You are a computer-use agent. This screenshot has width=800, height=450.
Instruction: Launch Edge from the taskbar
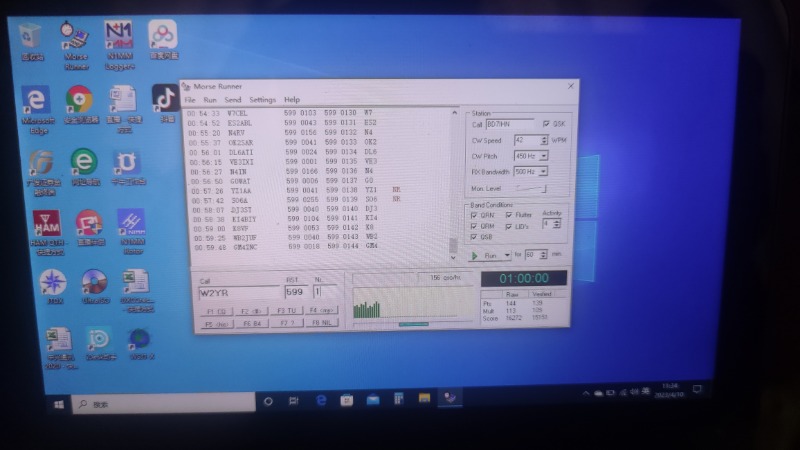321,401
